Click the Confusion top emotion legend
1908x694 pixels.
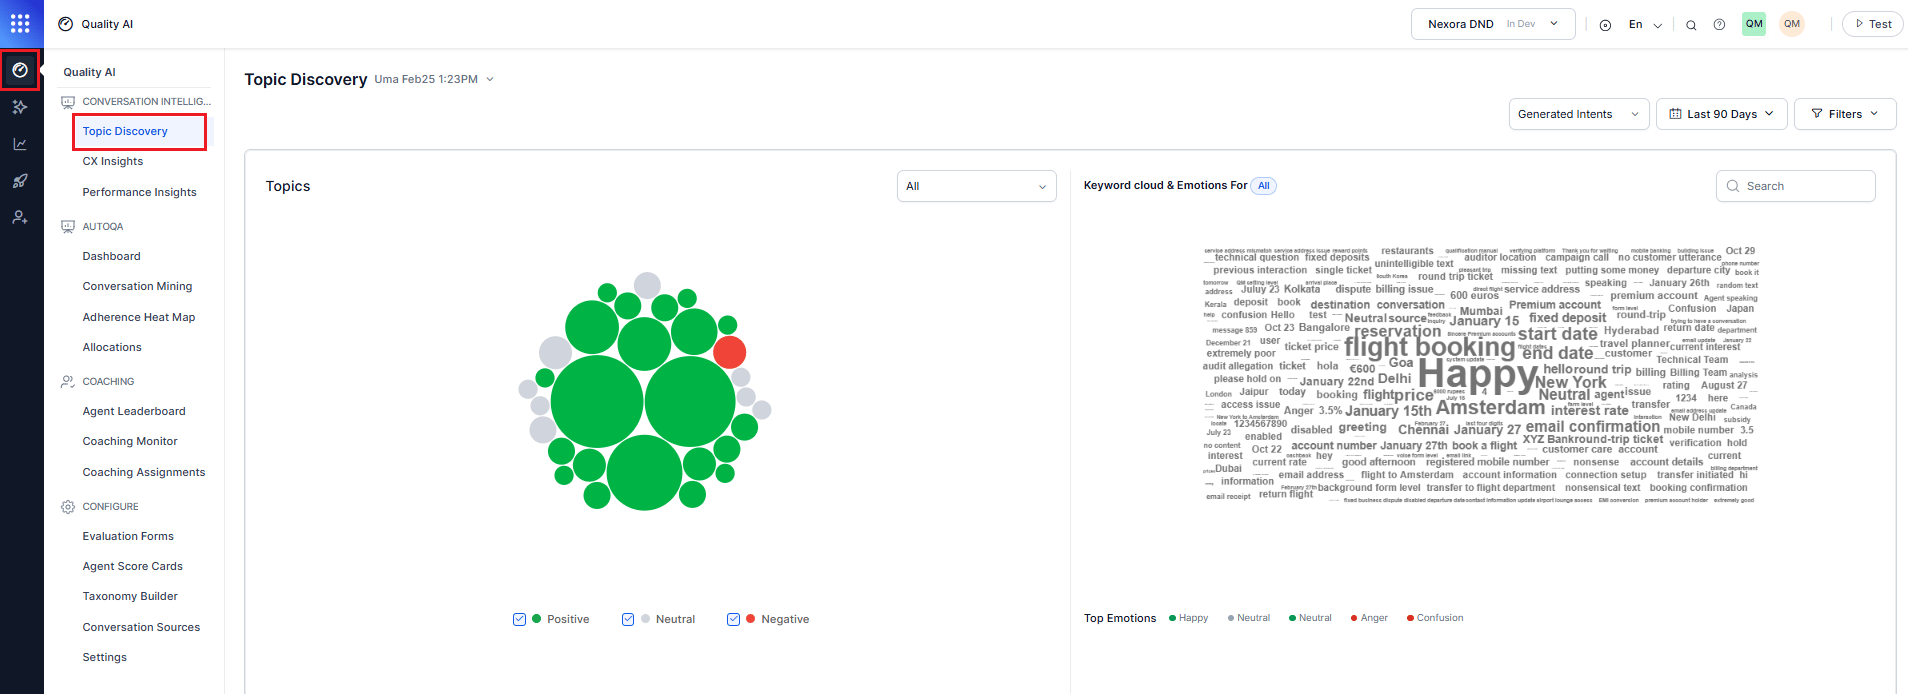pyautogui.click(x=1435, y=618)
